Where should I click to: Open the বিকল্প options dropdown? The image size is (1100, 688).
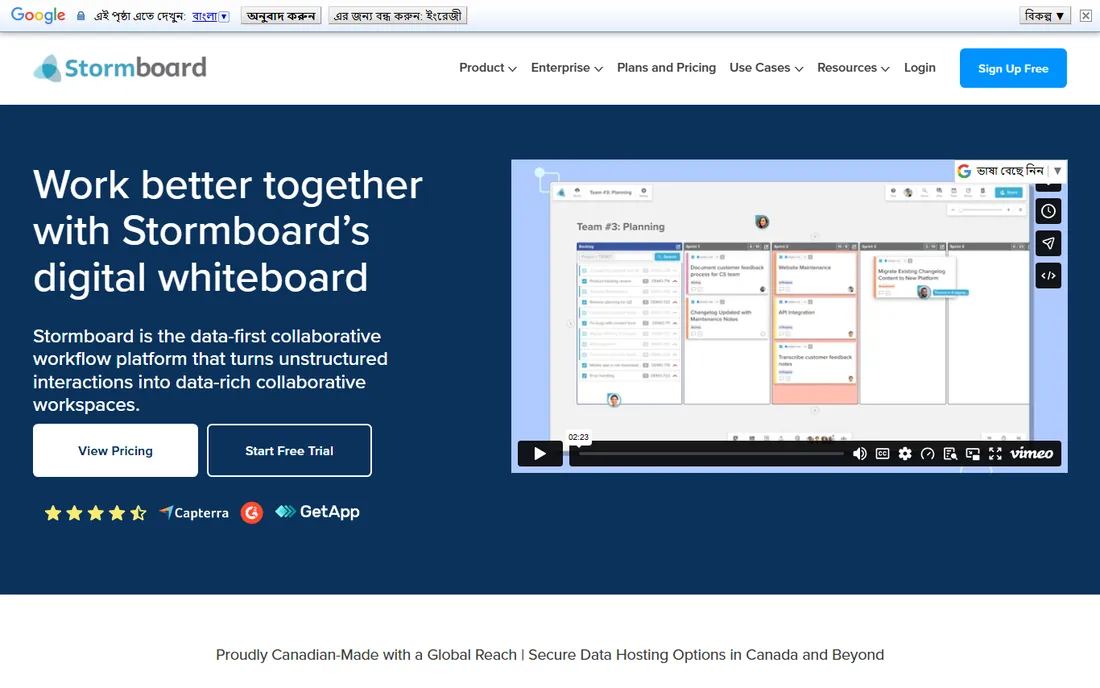pos(1044,15)
